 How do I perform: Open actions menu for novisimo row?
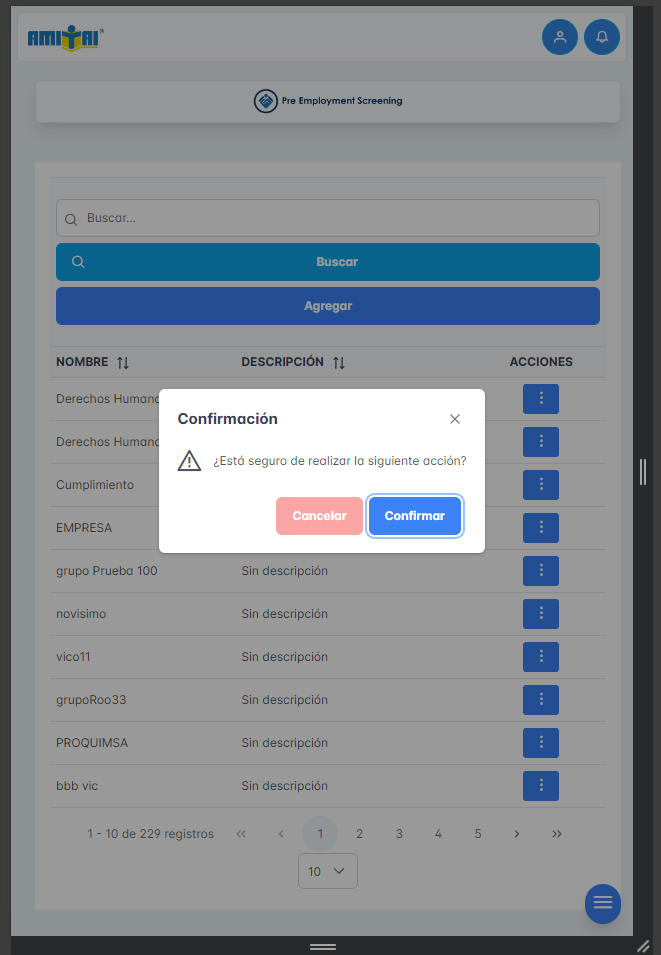coord(540,614)
